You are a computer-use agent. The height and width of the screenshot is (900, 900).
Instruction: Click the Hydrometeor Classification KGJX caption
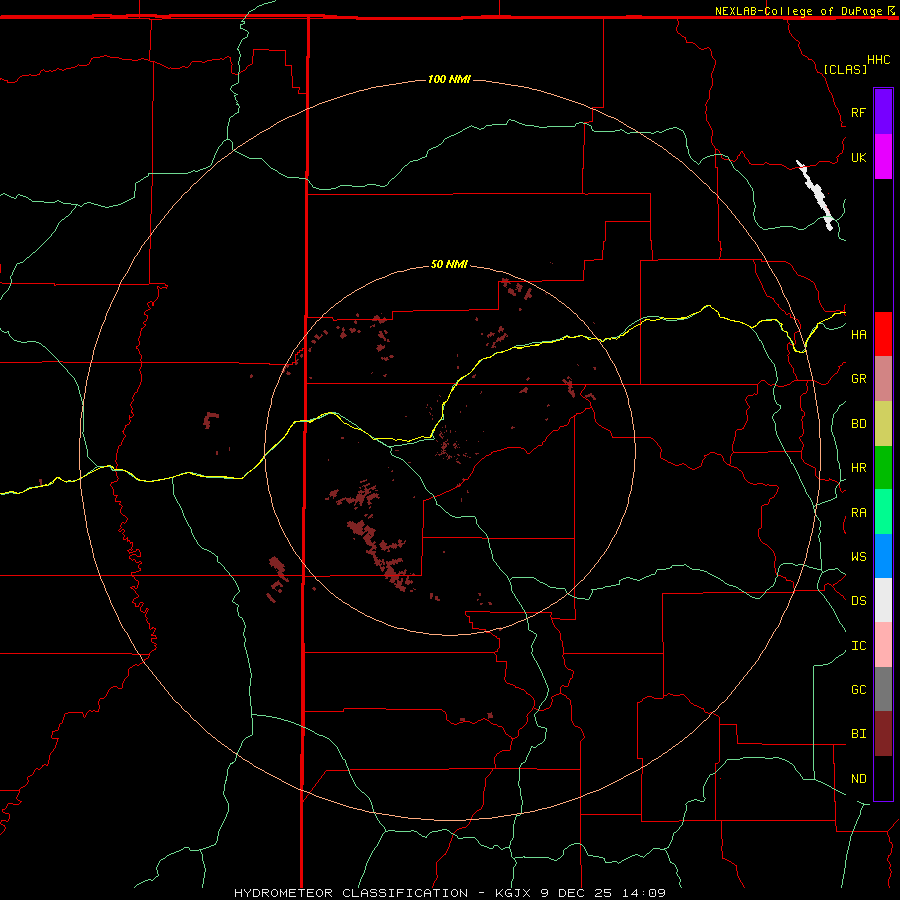point(449,893)
